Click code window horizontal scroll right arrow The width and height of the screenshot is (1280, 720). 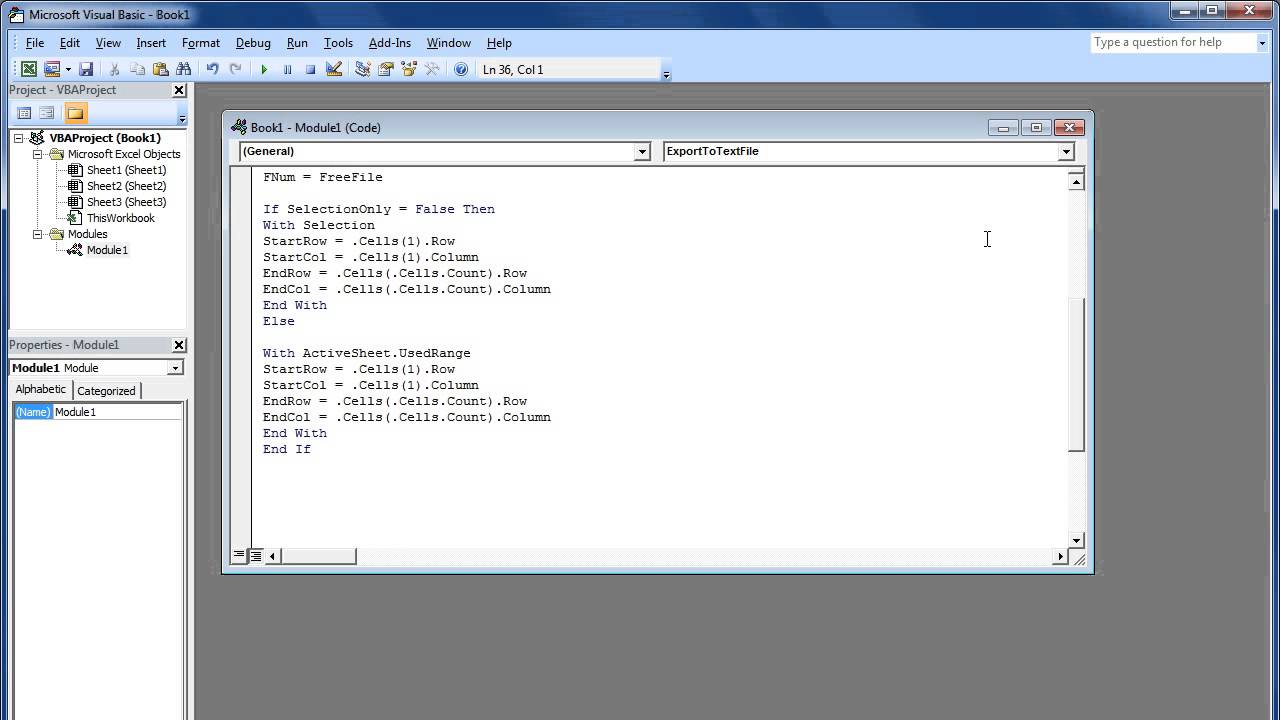click(x=1060, y=556)
